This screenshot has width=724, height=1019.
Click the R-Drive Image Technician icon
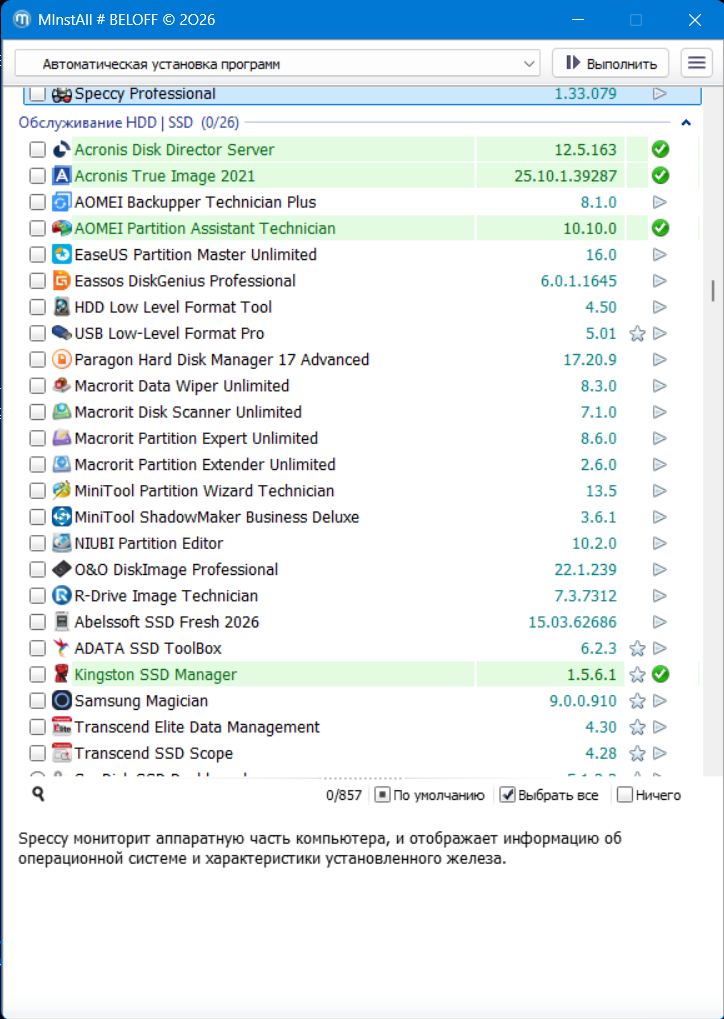click(x=62, y=596)
